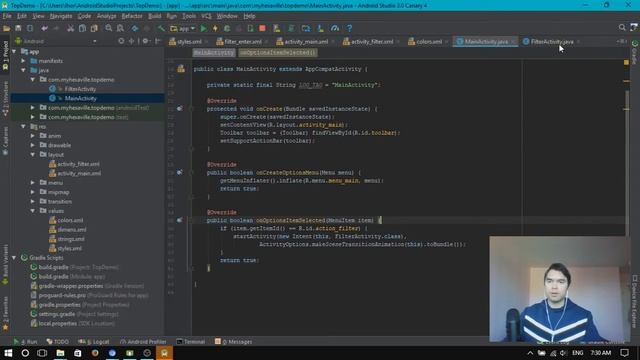Collapse the app module node
The width and height of the screenshot is (640, 360).
15,51
